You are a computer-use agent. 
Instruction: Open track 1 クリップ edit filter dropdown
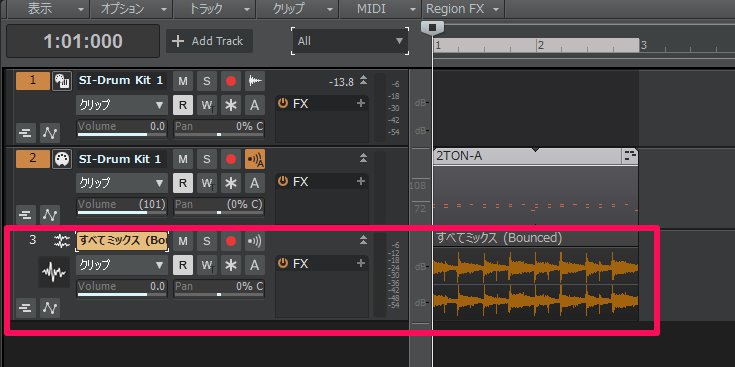click(121, 105)
